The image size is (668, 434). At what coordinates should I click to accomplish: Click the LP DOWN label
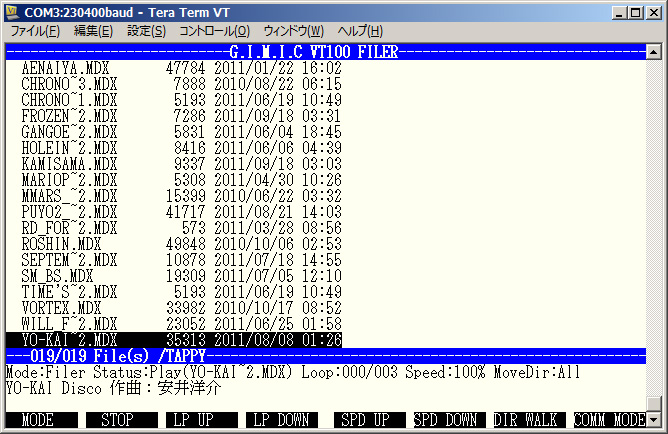pyautogui.click(x=281, y=420)
